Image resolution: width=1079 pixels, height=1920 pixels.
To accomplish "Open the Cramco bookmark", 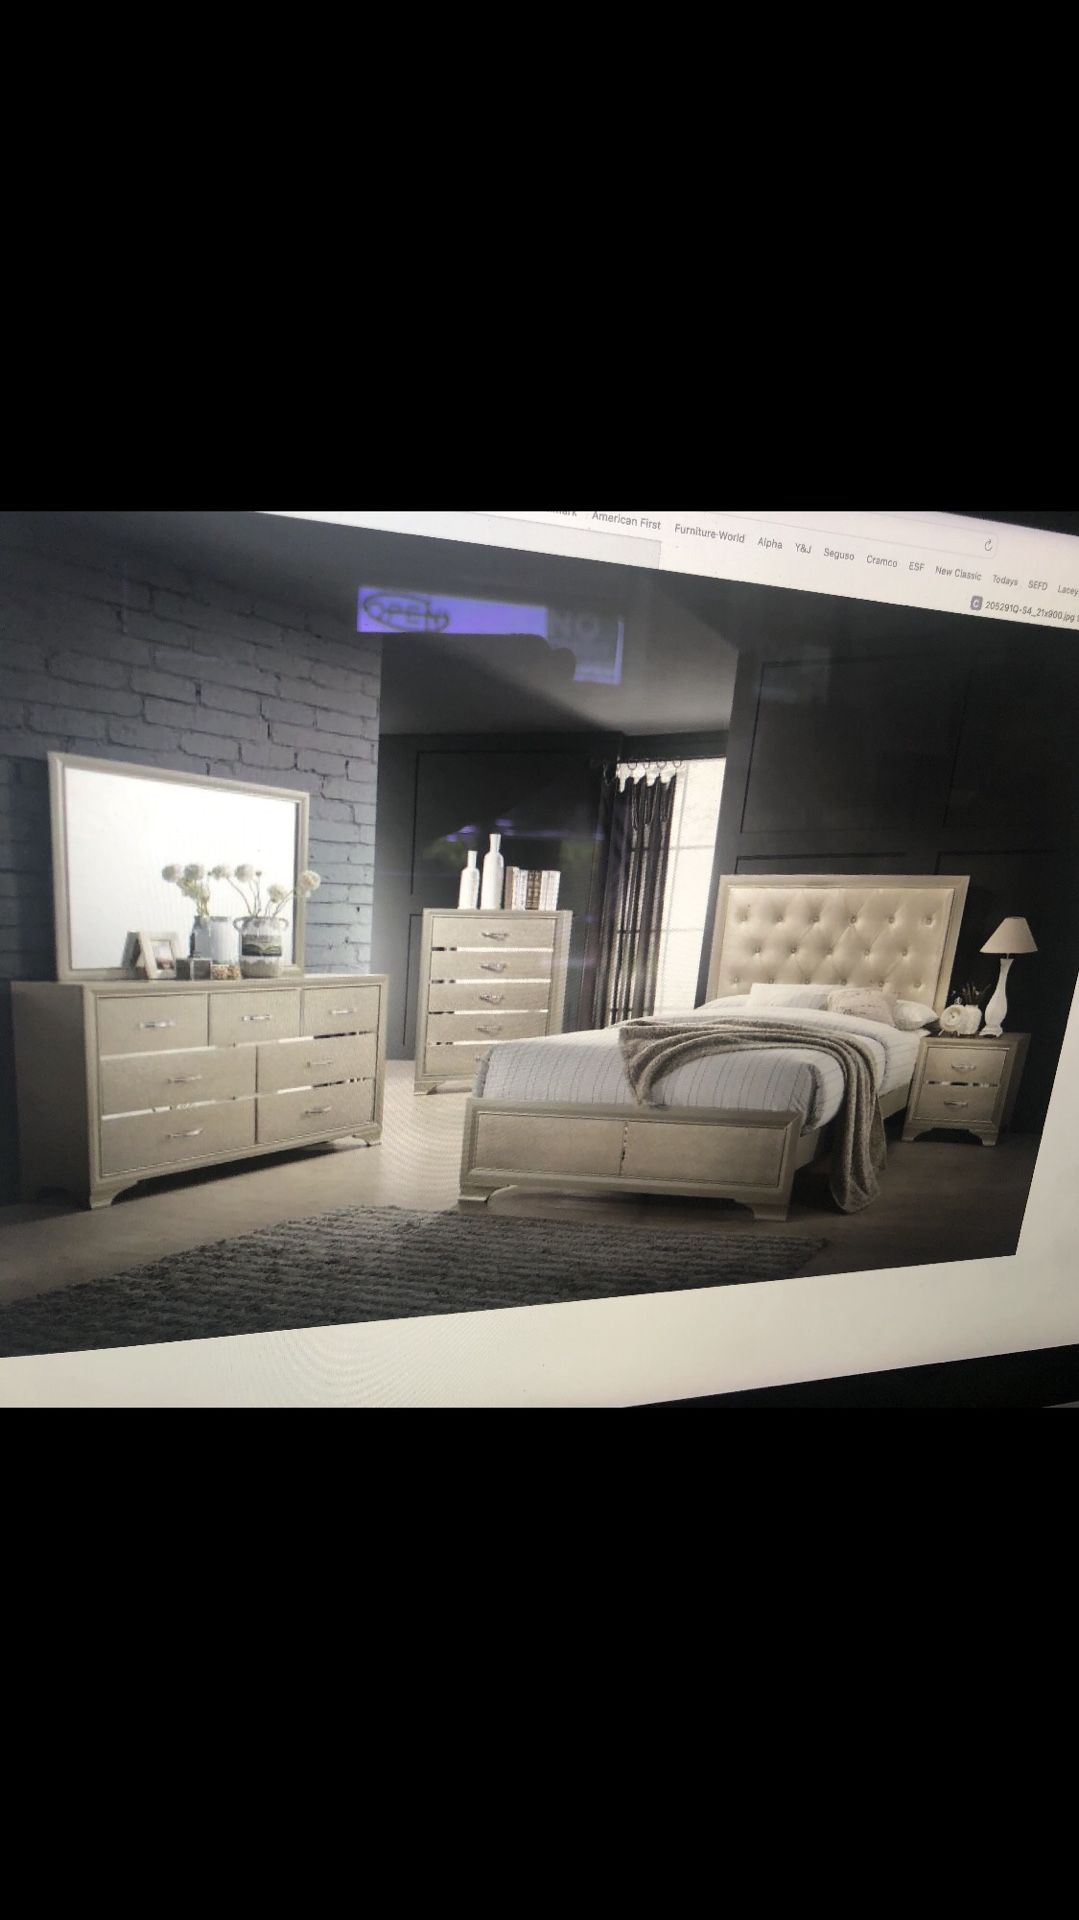I will 881,561.
